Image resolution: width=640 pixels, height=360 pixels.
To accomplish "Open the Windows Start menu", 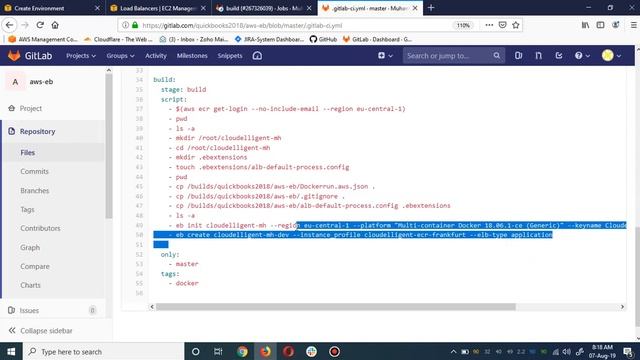I will 11,351.
